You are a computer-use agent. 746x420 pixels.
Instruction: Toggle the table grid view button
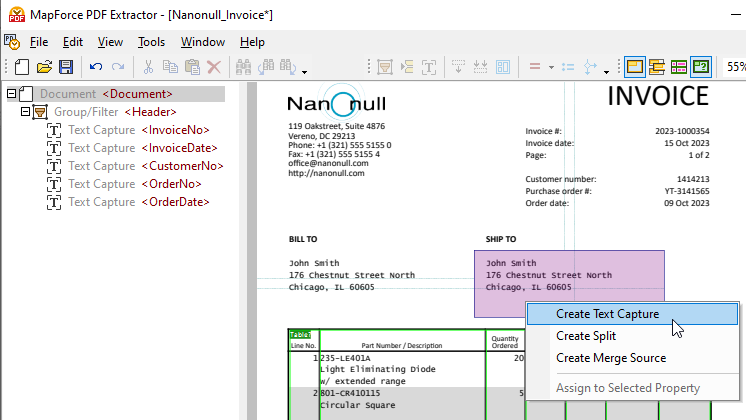coord(678,67)
